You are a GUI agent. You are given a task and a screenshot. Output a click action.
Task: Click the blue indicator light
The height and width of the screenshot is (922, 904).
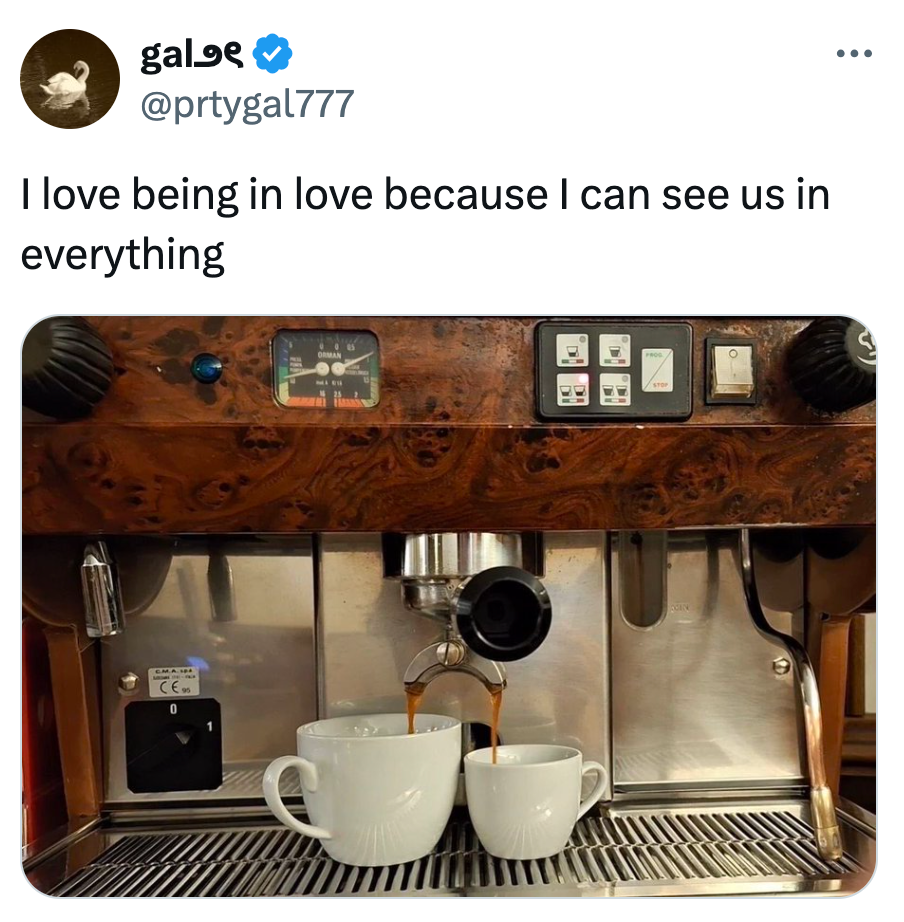206,369
